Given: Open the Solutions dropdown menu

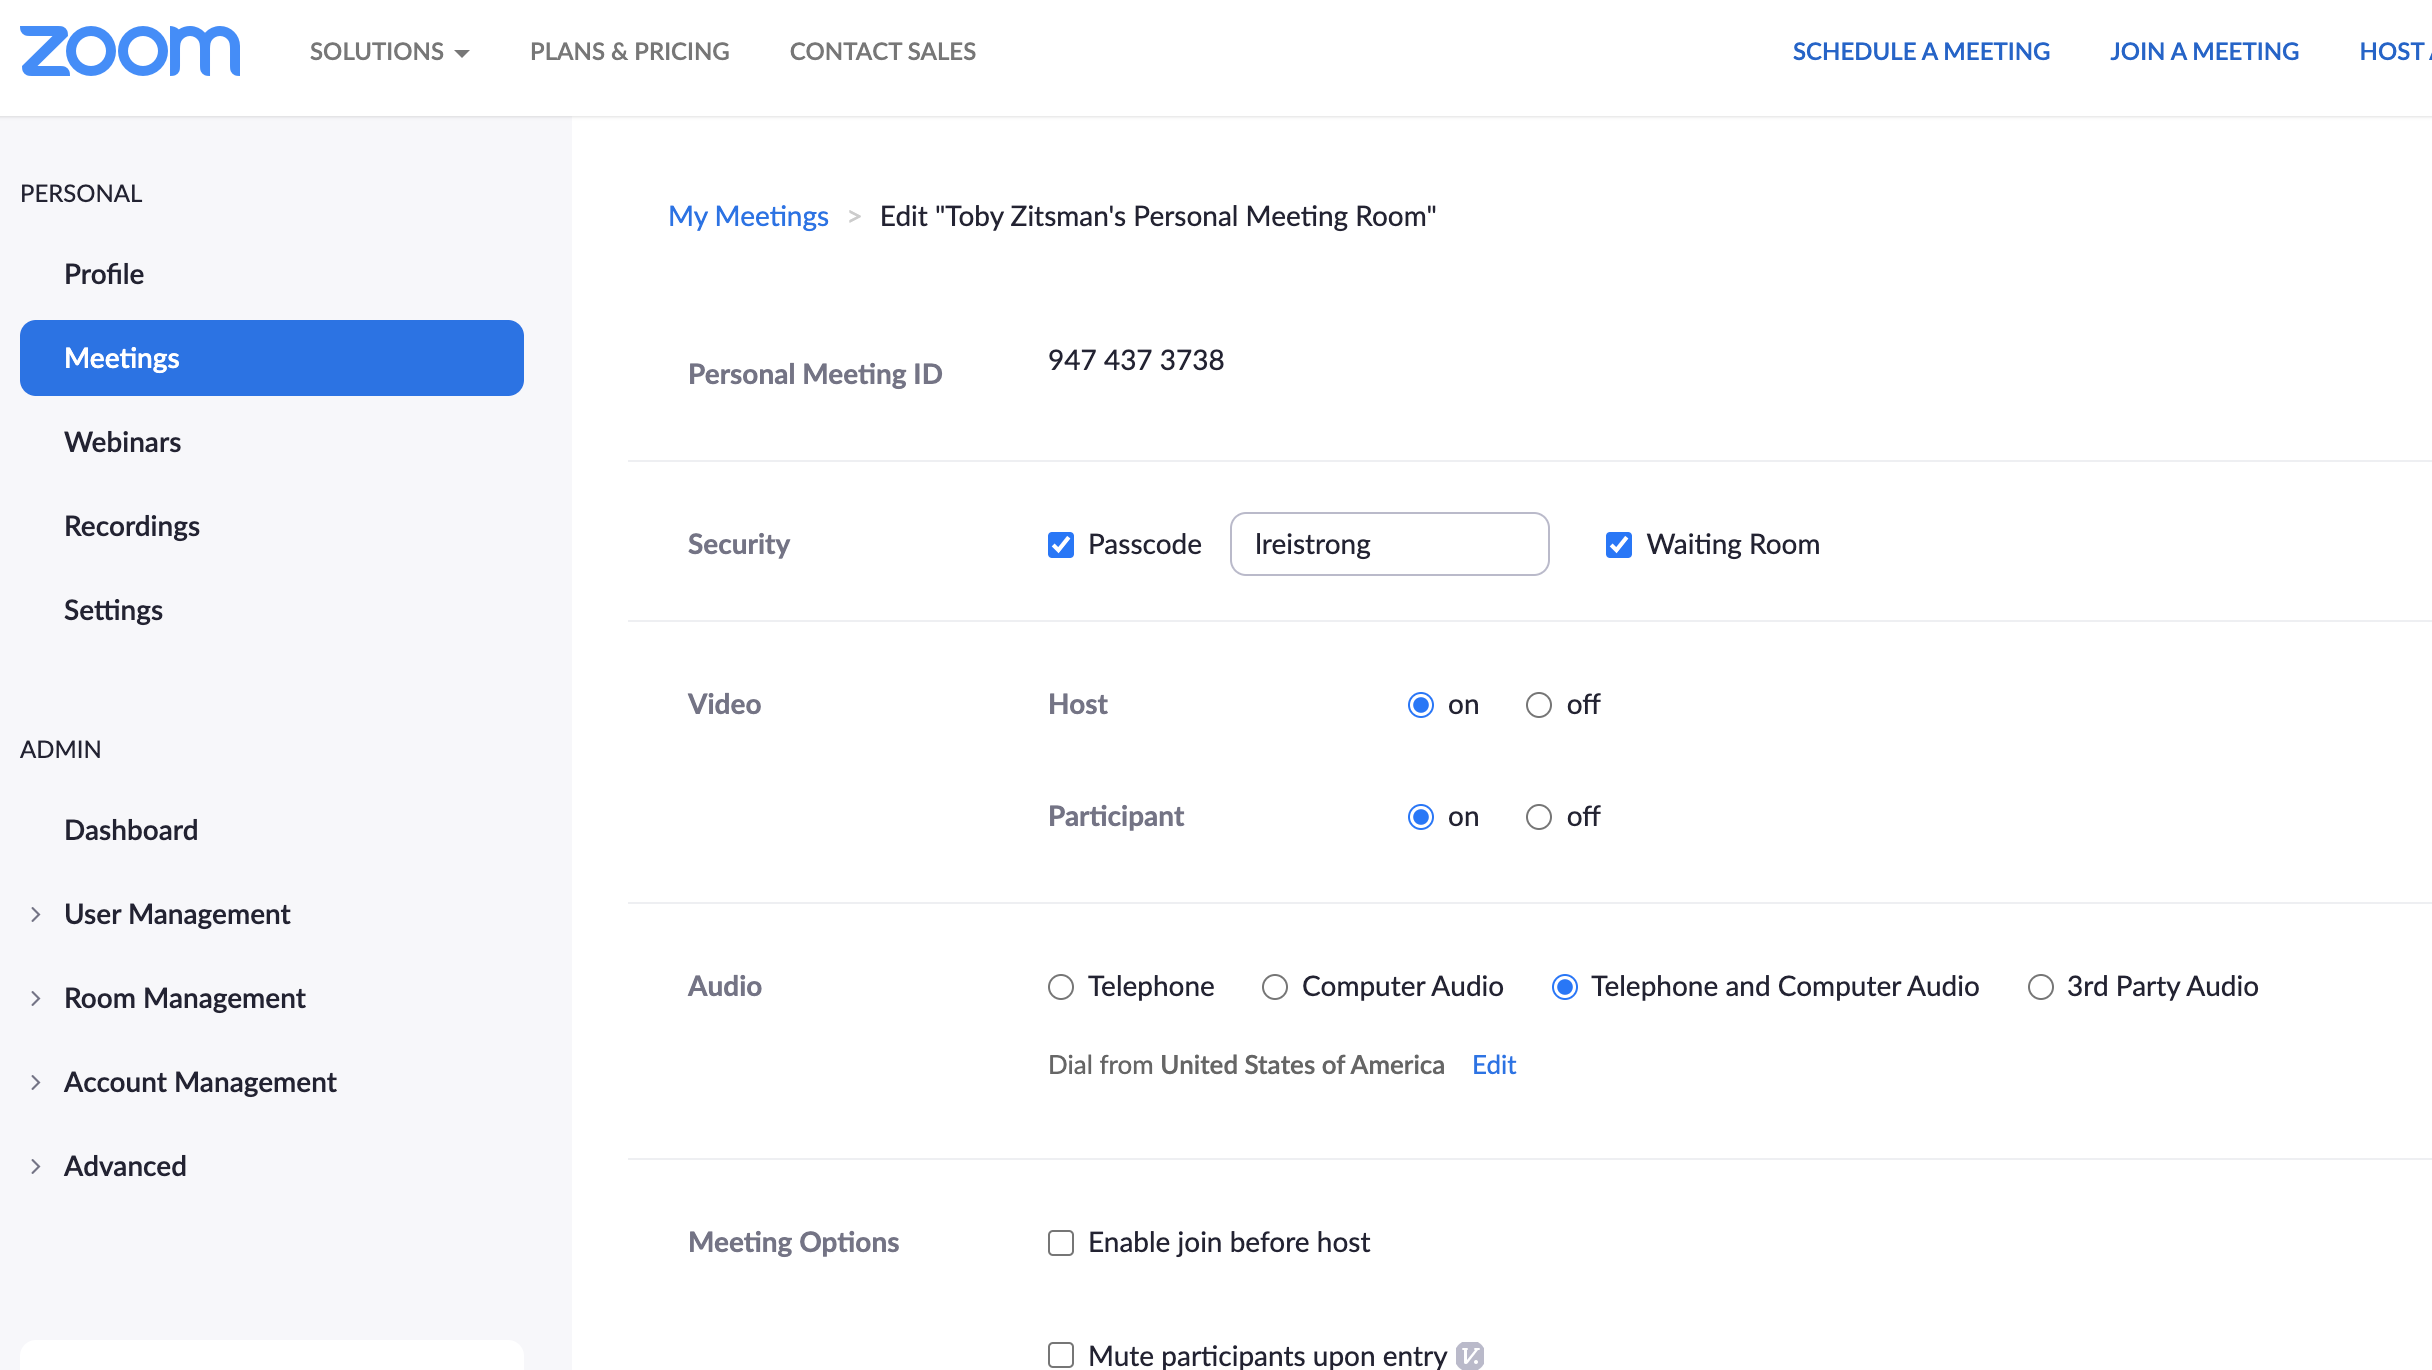Looking at the screenshot, I should point(389,51).
